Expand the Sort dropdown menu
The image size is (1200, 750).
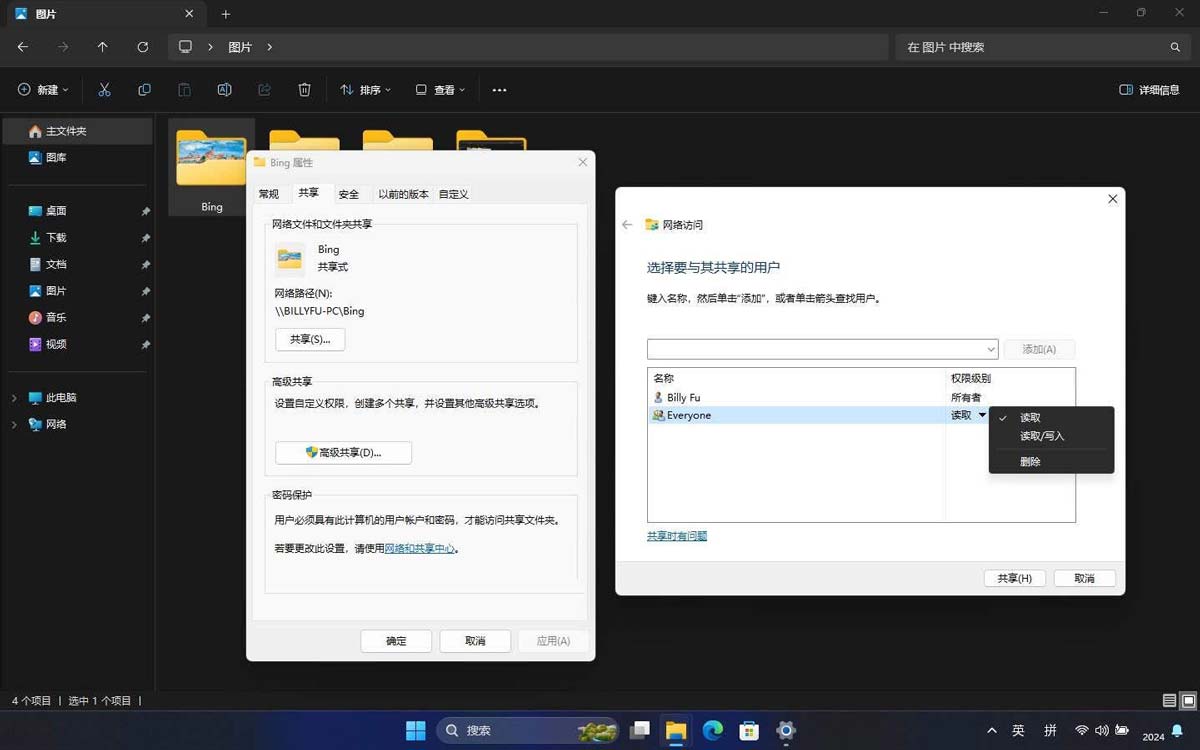tap(365, 90)
